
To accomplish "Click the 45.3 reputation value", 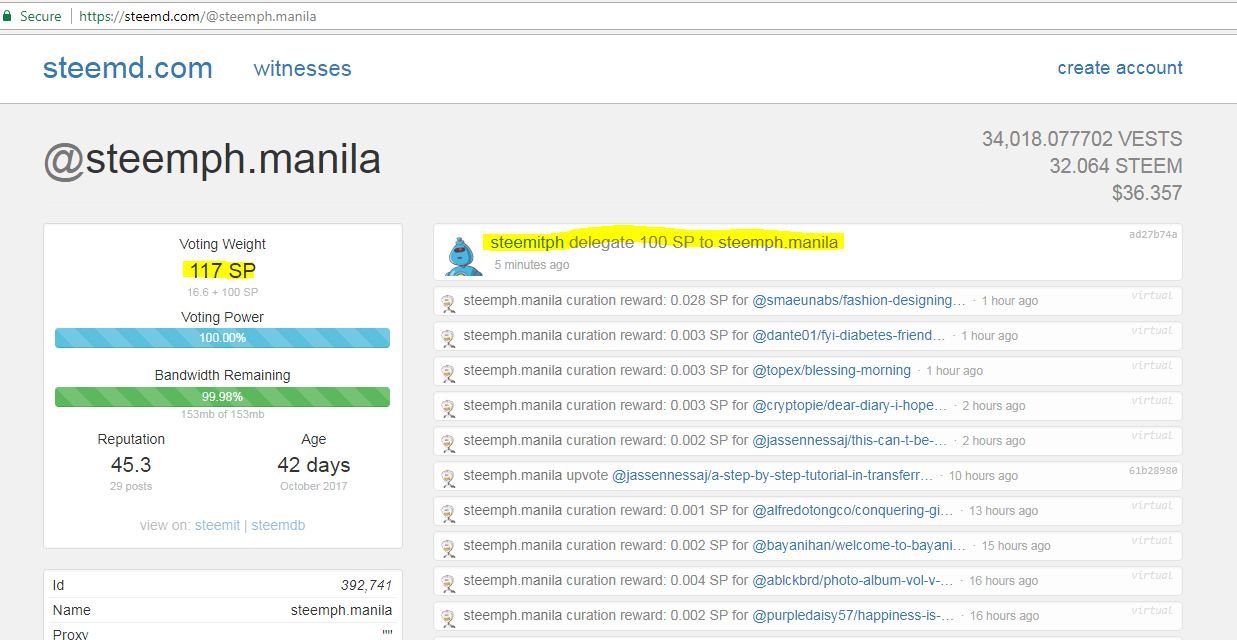I will click(x=131, y=465).
